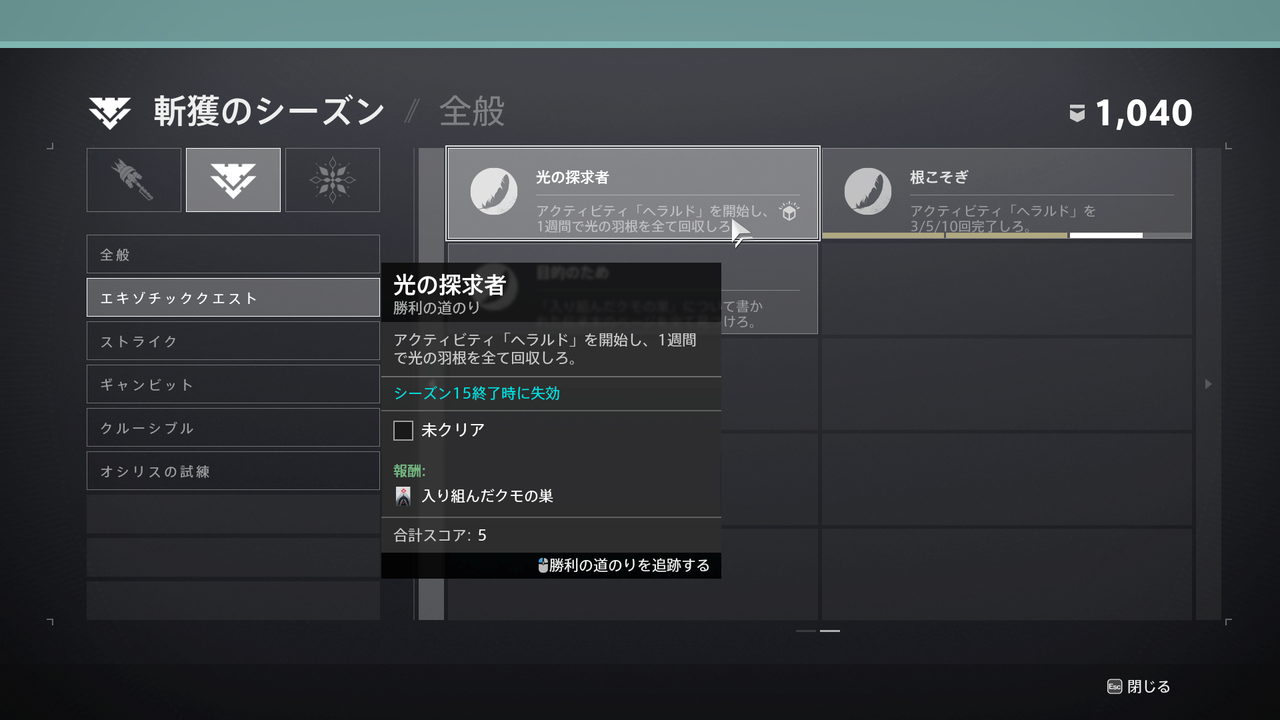Click the mouse icon beside 勝利の道のりを追跡する

coord(543,566)
